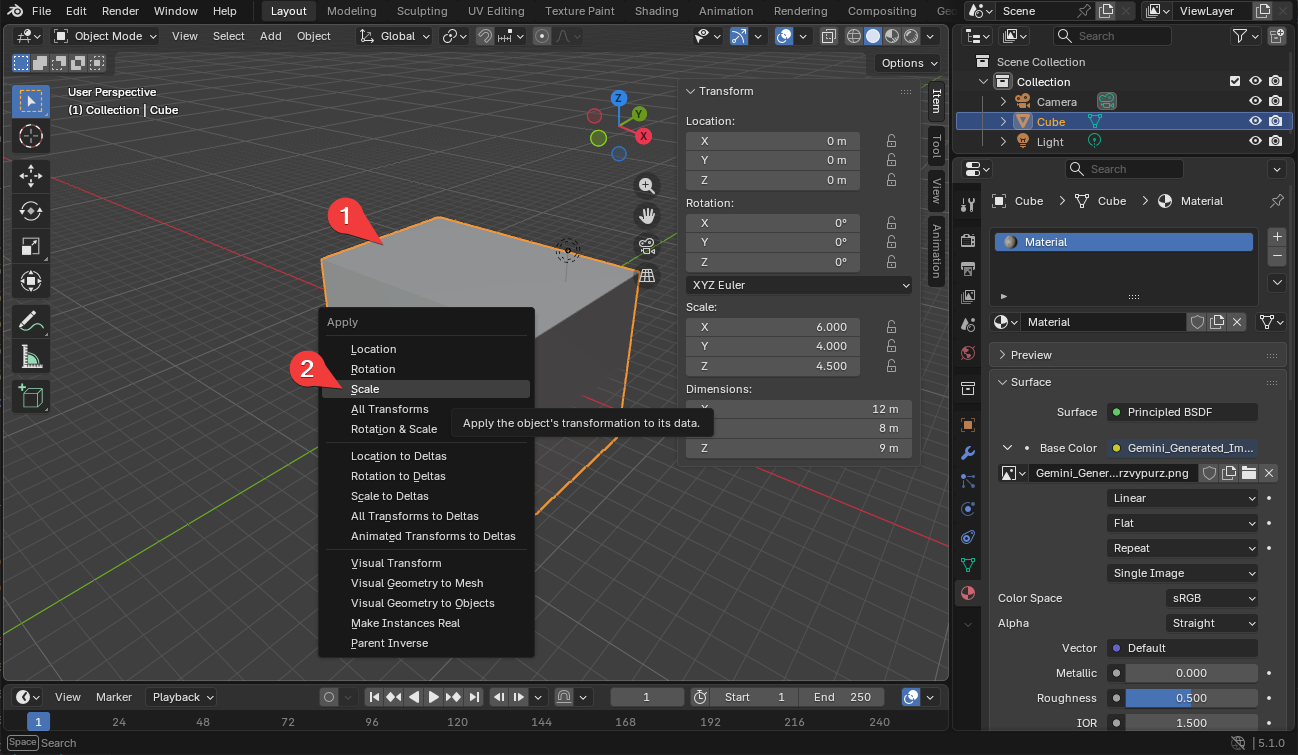Select the Move tool in toolbar
This screenshot has height=755, width=1298.
point(31,176)
